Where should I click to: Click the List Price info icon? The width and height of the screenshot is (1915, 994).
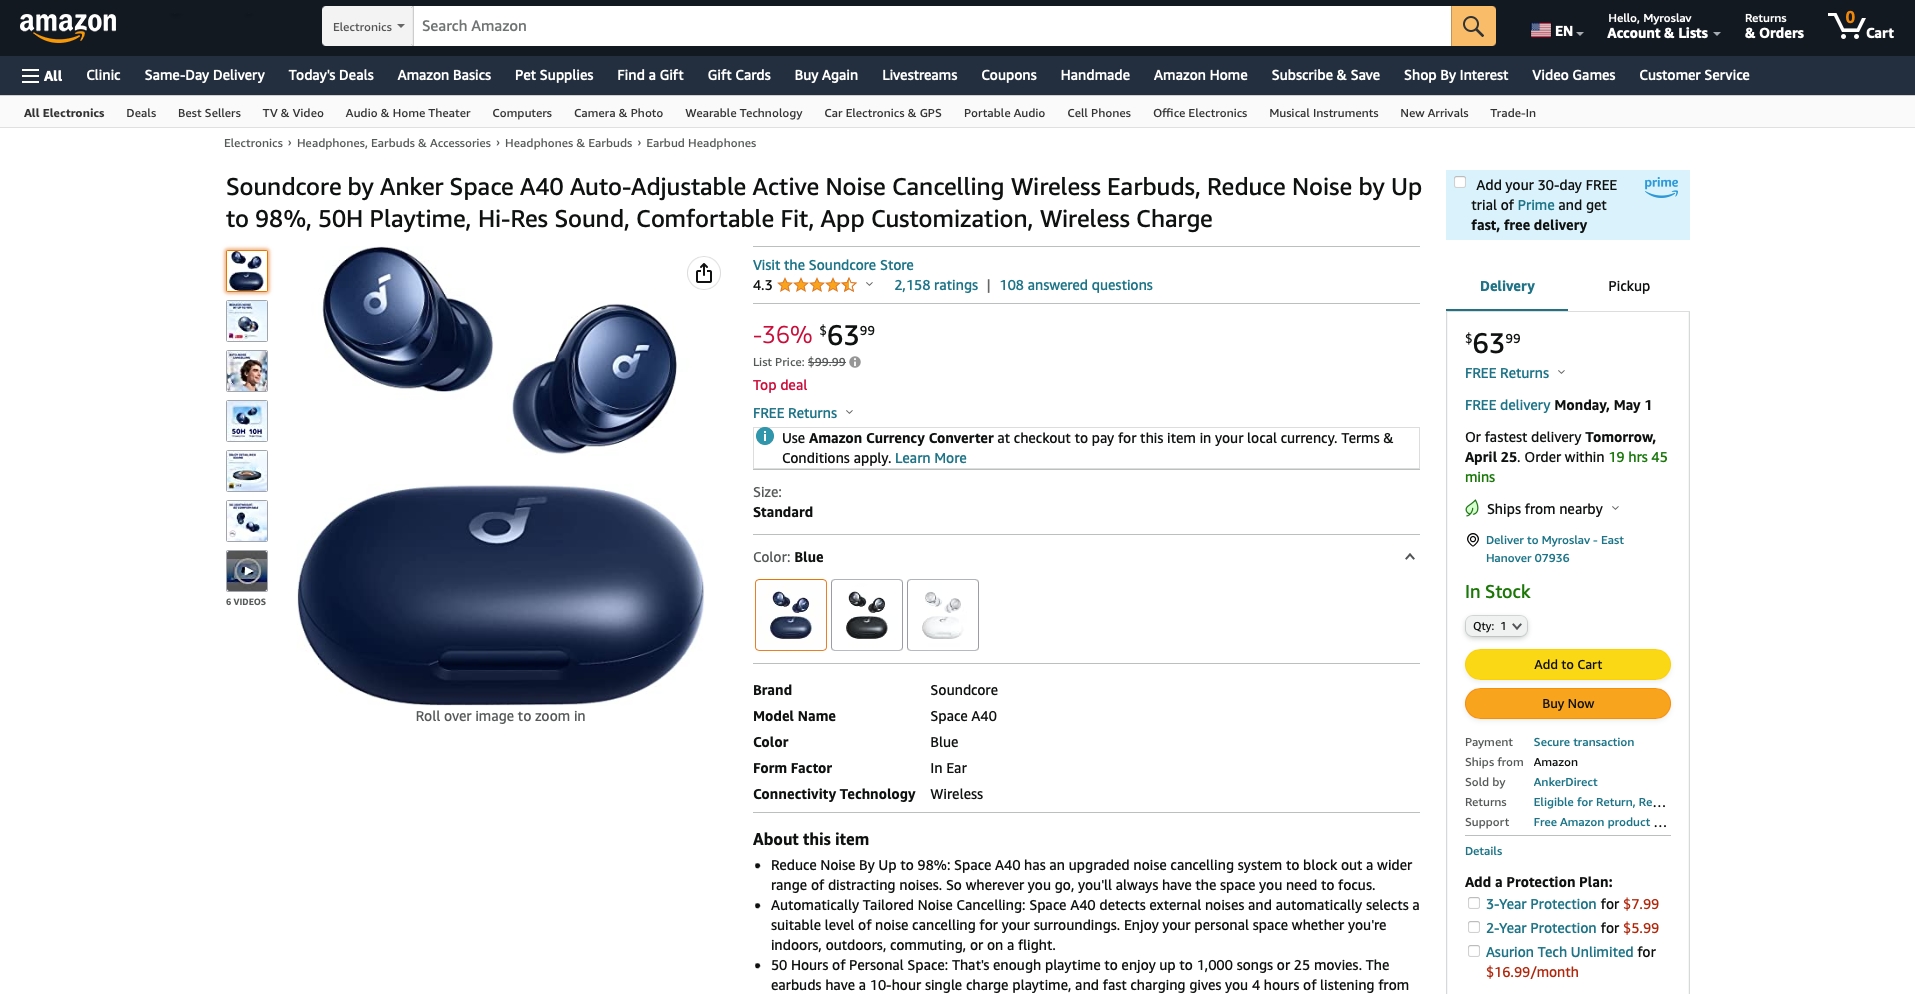tap(855, 362)
